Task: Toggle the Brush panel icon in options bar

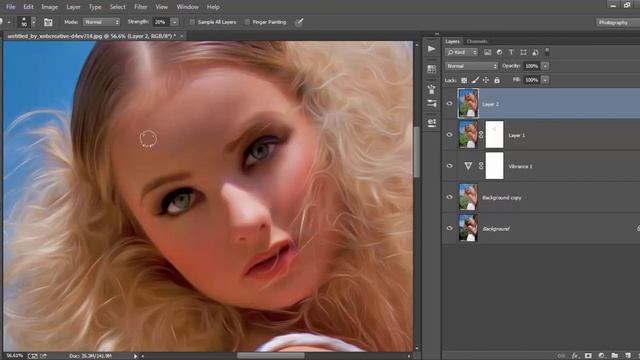Action: tap(48, 22)
